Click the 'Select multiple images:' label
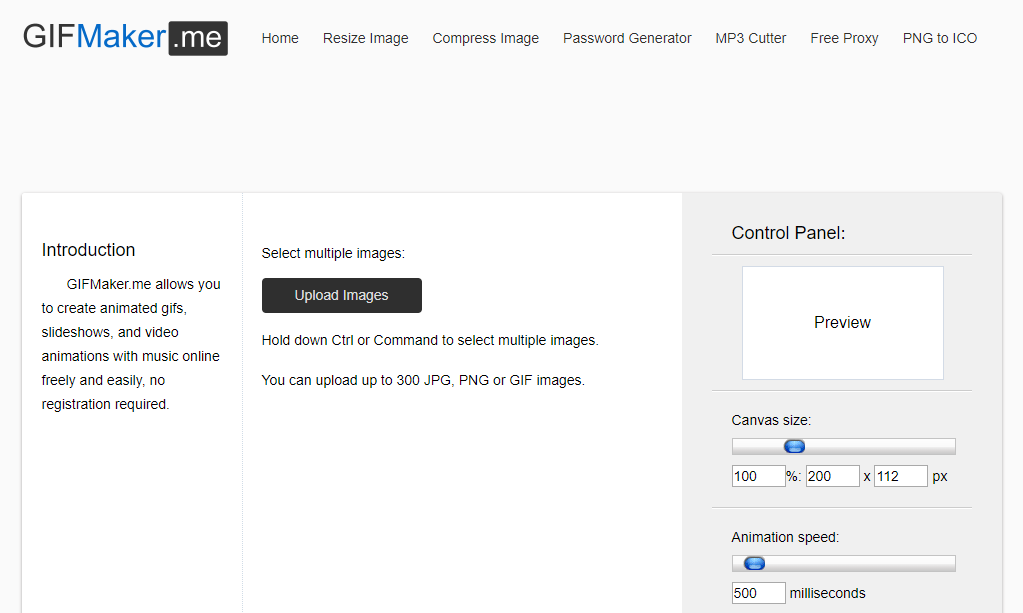 click(x=333, y=253)
